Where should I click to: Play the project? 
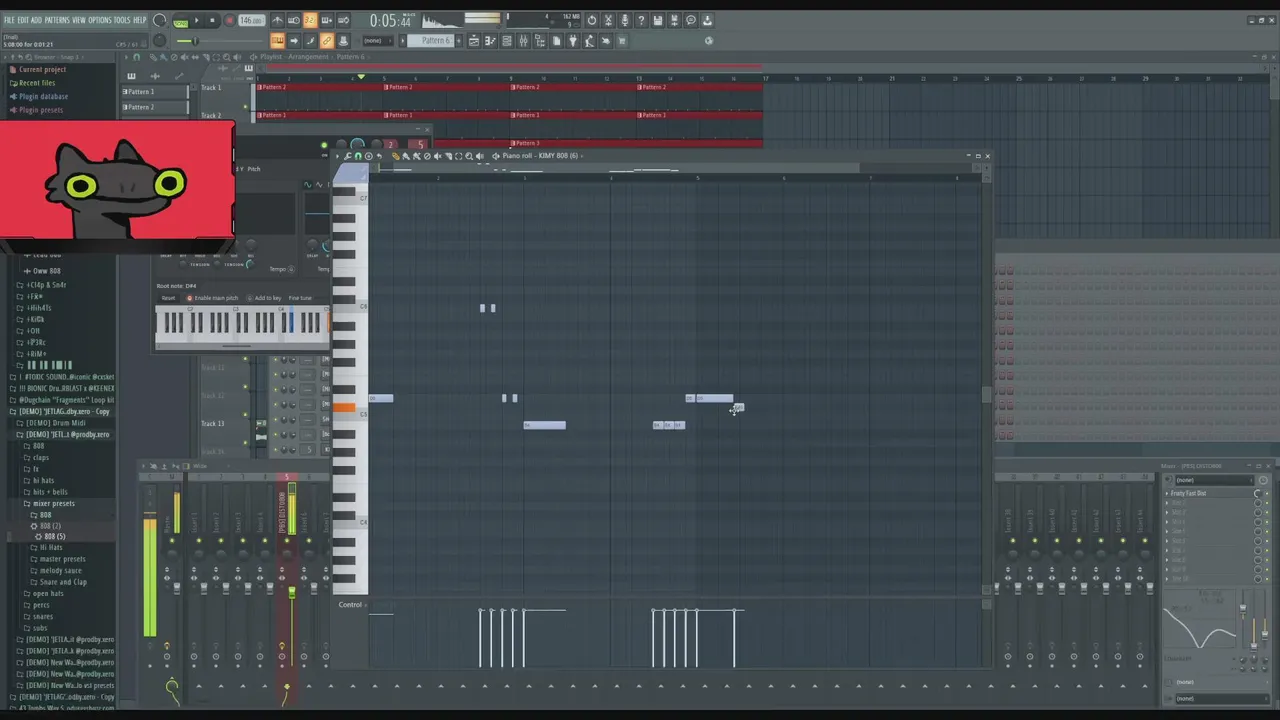pyautogui.click(x=197, y=20)
